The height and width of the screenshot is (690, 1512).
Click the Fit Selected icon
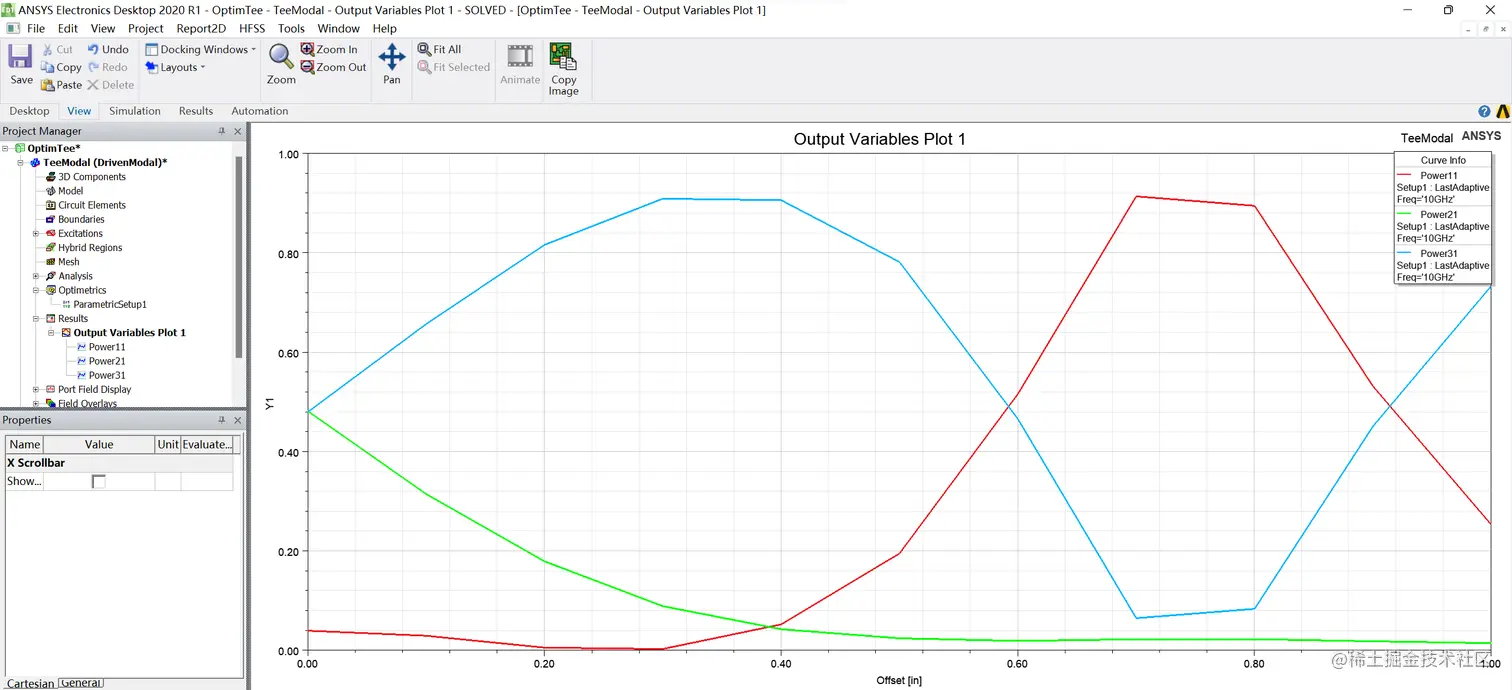pos(424,67)
